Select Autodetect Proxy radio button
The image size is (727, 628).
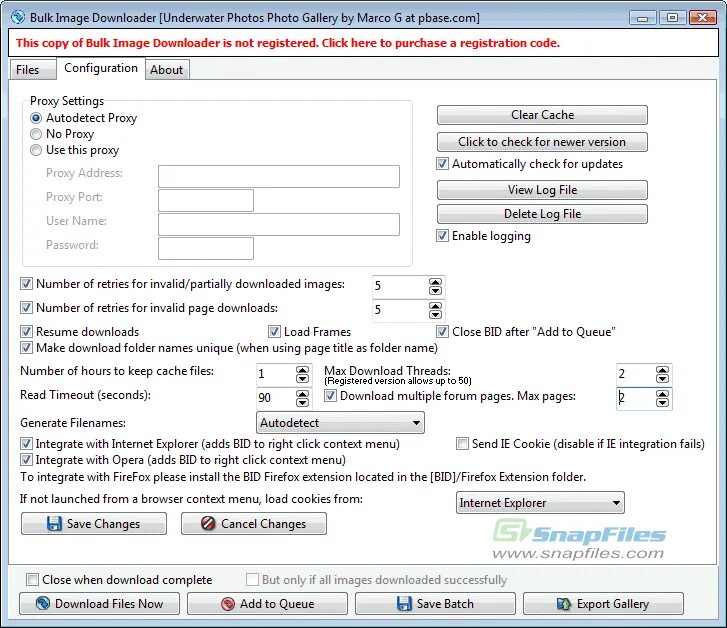click(36, 118)
